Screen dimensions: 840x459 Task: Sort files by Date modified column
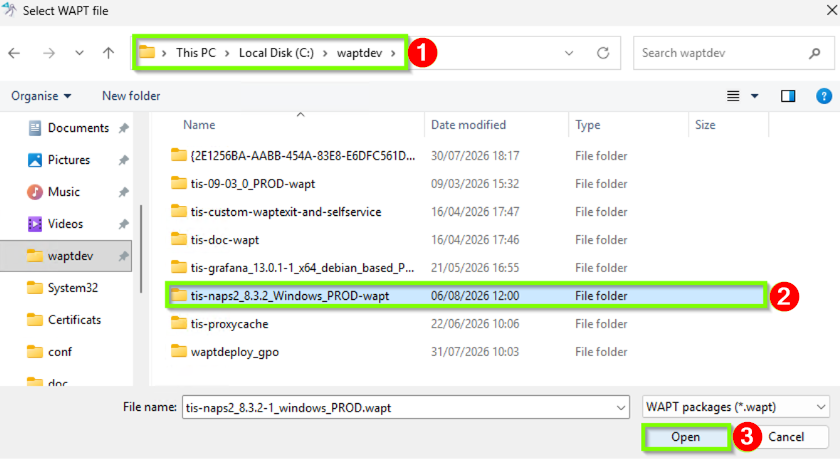468,125
